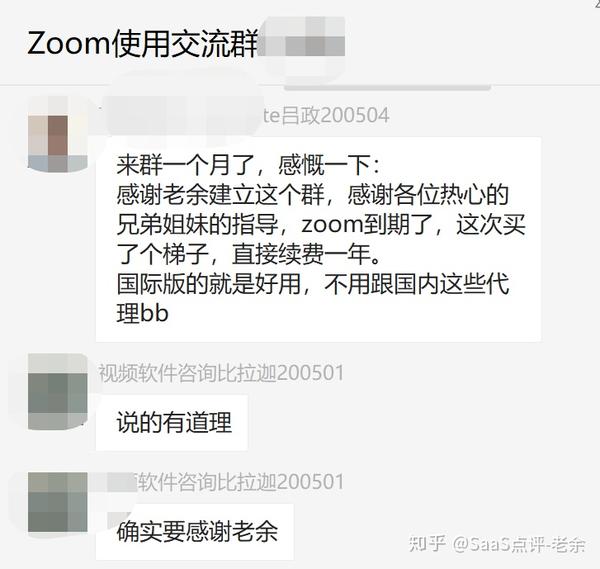
Task: Open the avatar beside 确实要感谢老余
Action: coord(58,502)
